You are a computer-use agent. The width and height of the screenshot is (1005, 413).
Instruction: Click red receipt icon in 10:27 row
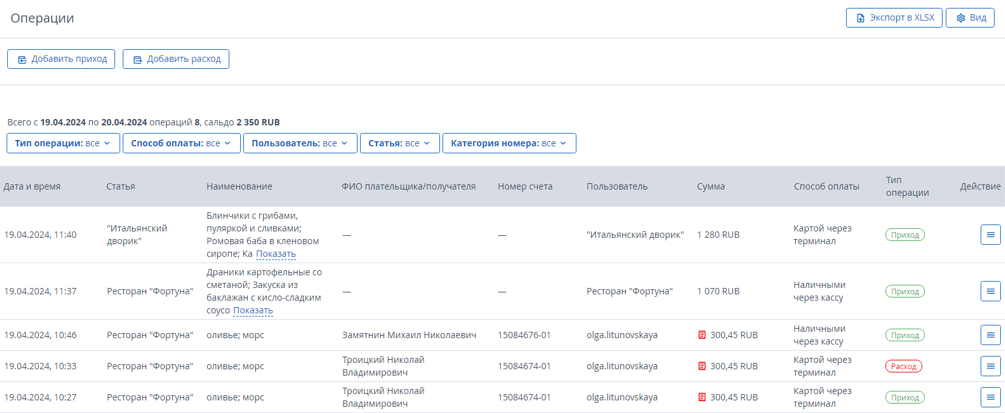coord(702,397)
